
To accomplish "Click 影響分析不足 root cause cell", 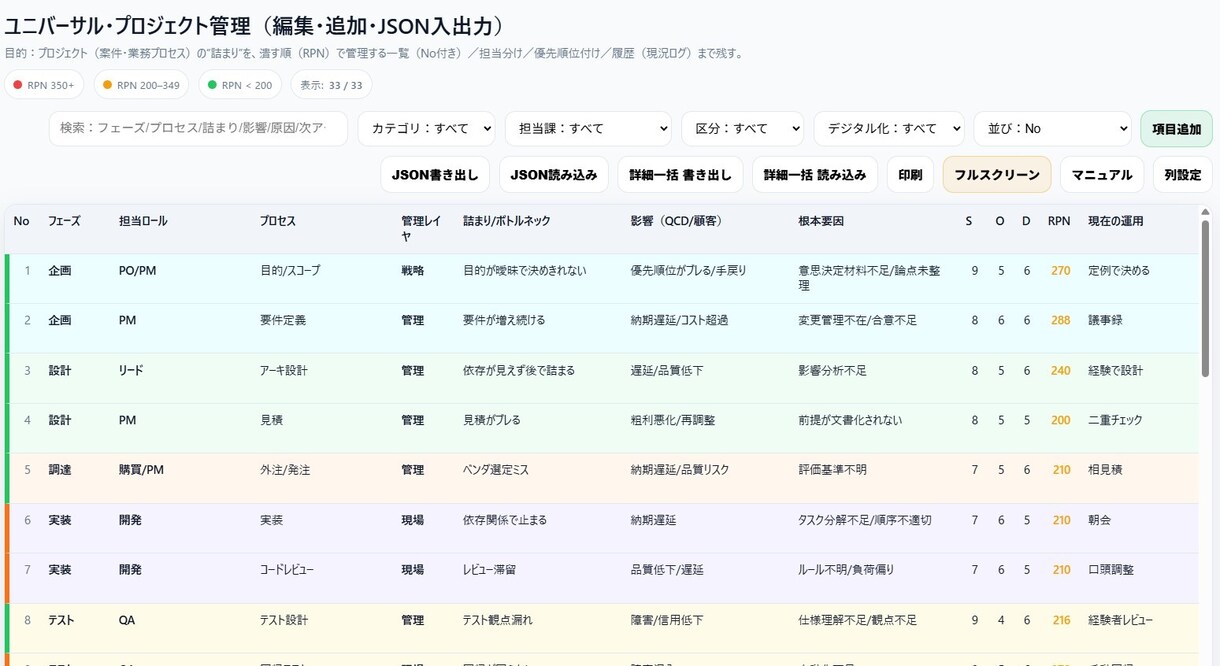I will pyautogui.click(x=833, y=371).
